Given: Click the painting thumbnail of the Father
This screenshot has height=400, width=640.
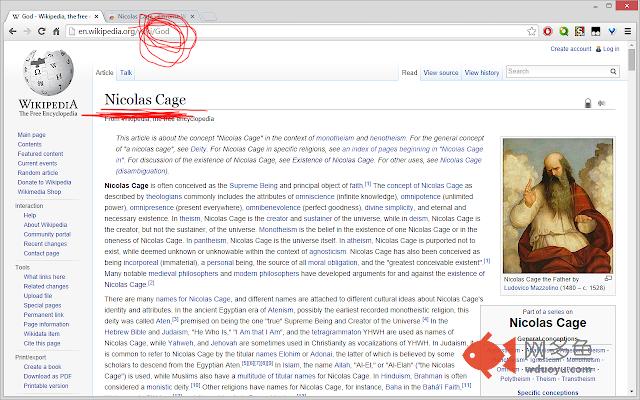Looking at the screenshot, I should point(558,206).
